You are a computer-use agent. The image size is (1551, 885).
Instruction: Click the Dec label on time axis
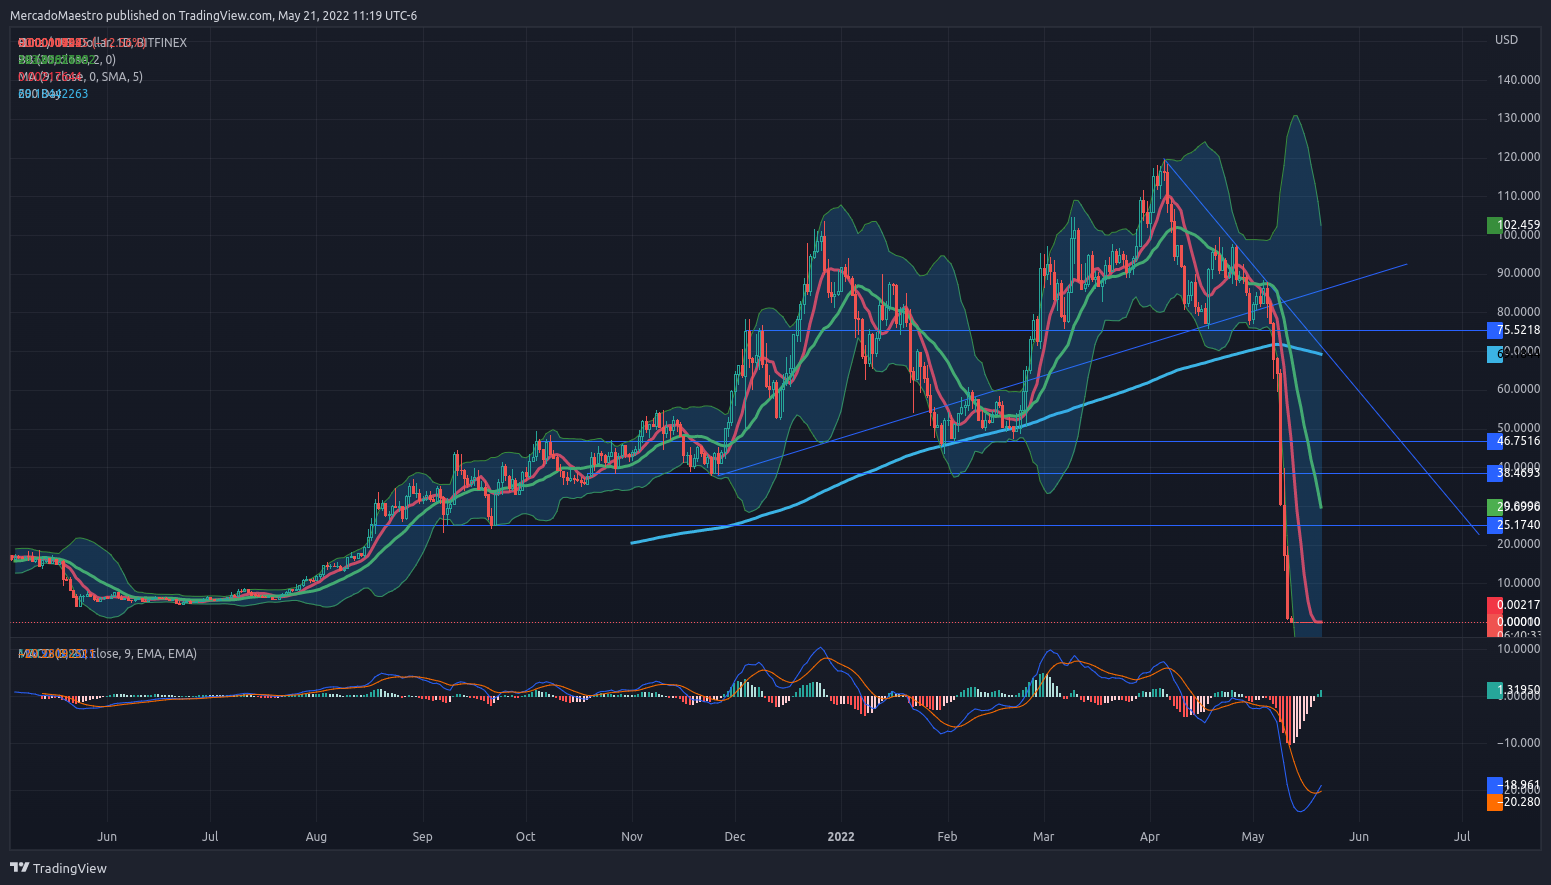pyautogui.click(x=735, y=837)
